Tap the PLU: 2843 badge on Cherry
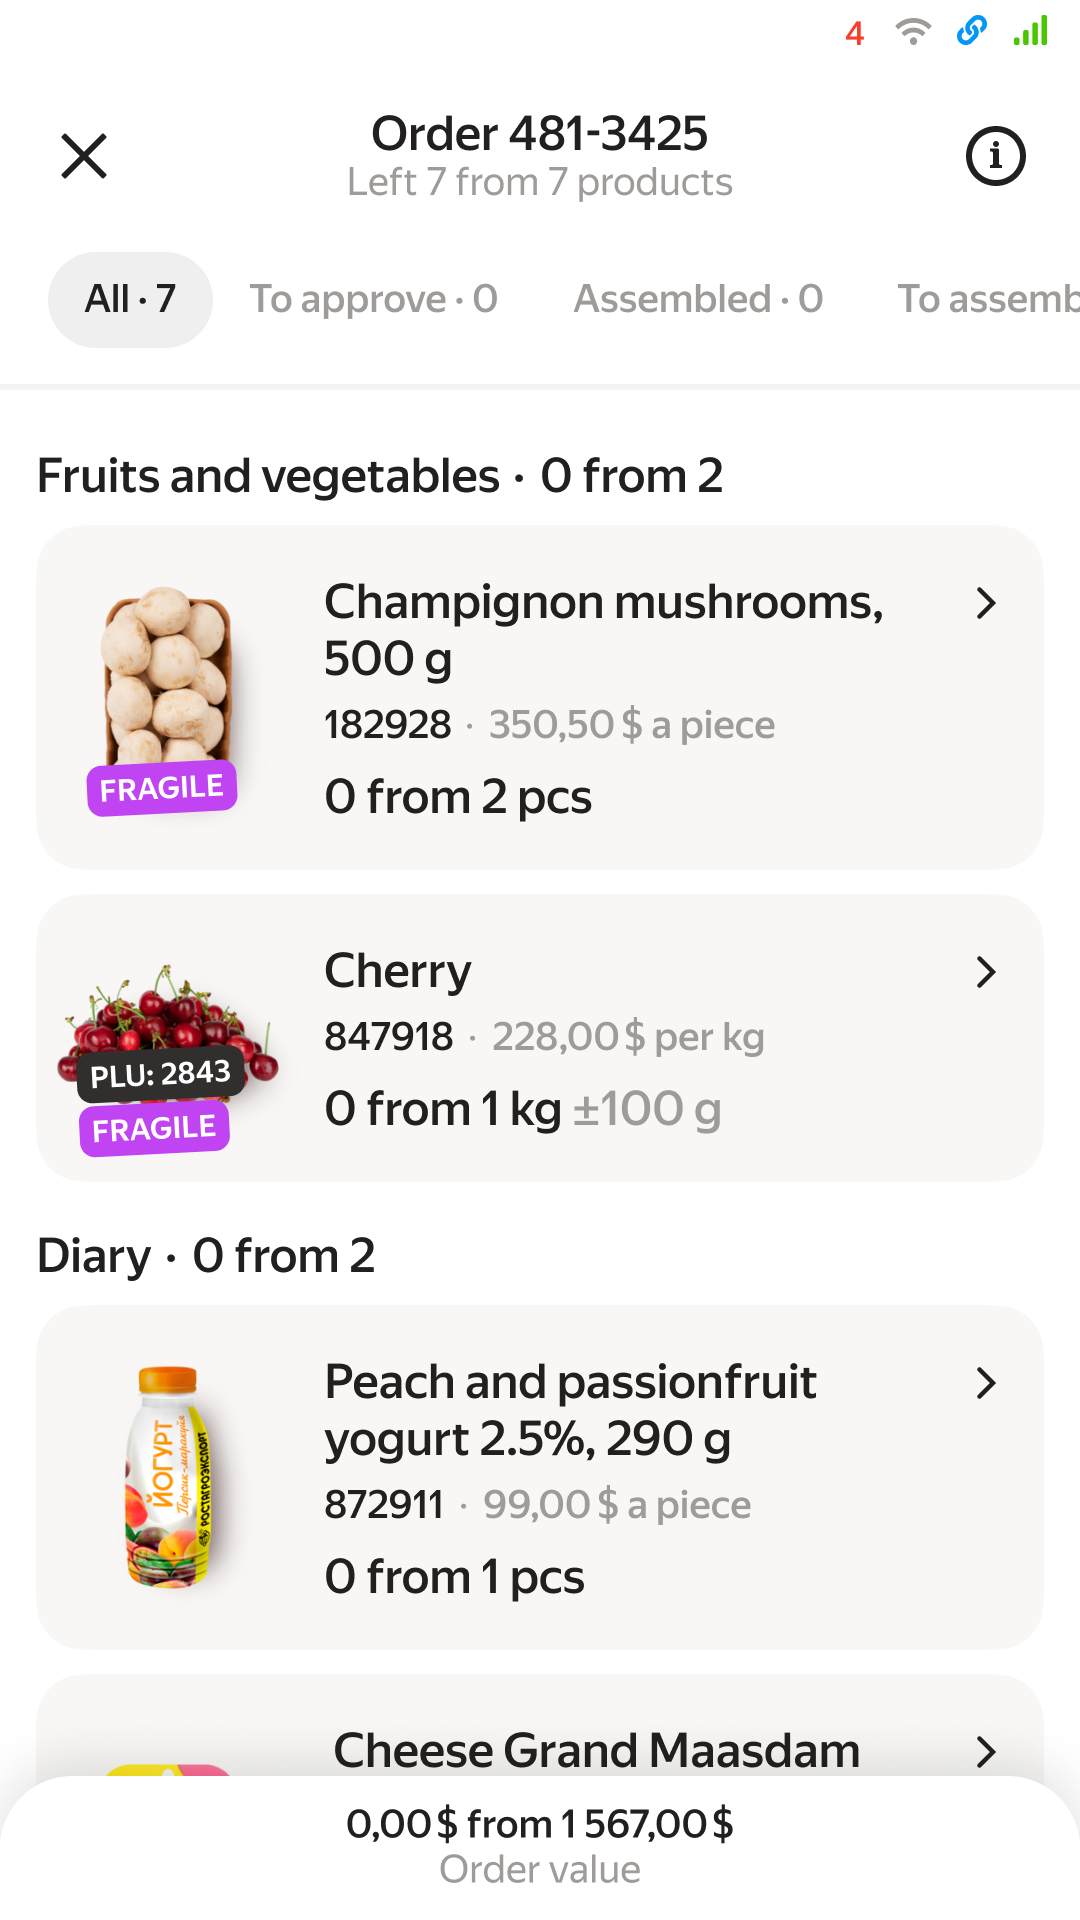The height and width of the screenshot is (1920, 1080). tap(160, 1075)
